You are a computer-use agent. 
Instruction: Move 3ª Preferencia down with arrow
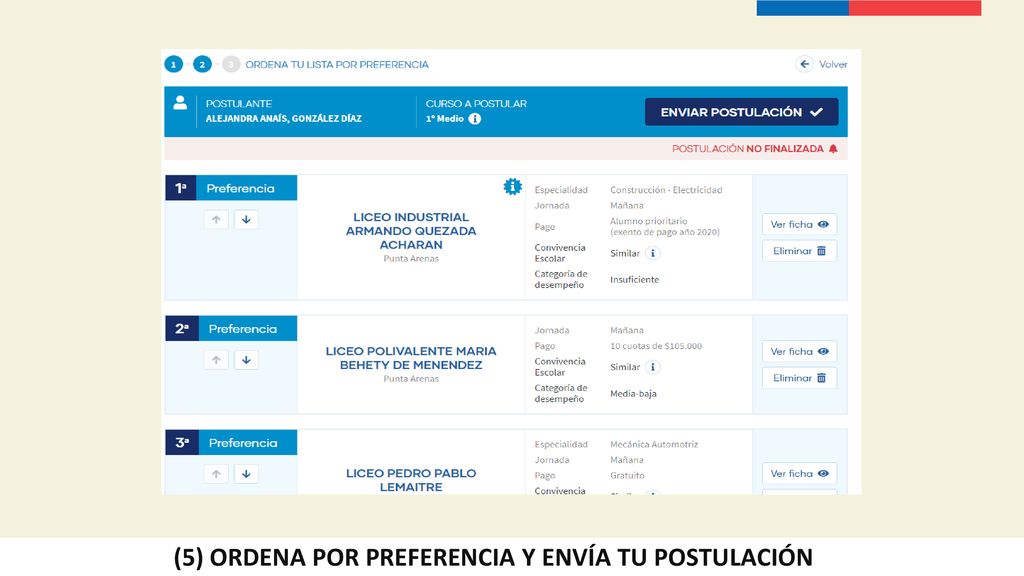click(246, 473)
